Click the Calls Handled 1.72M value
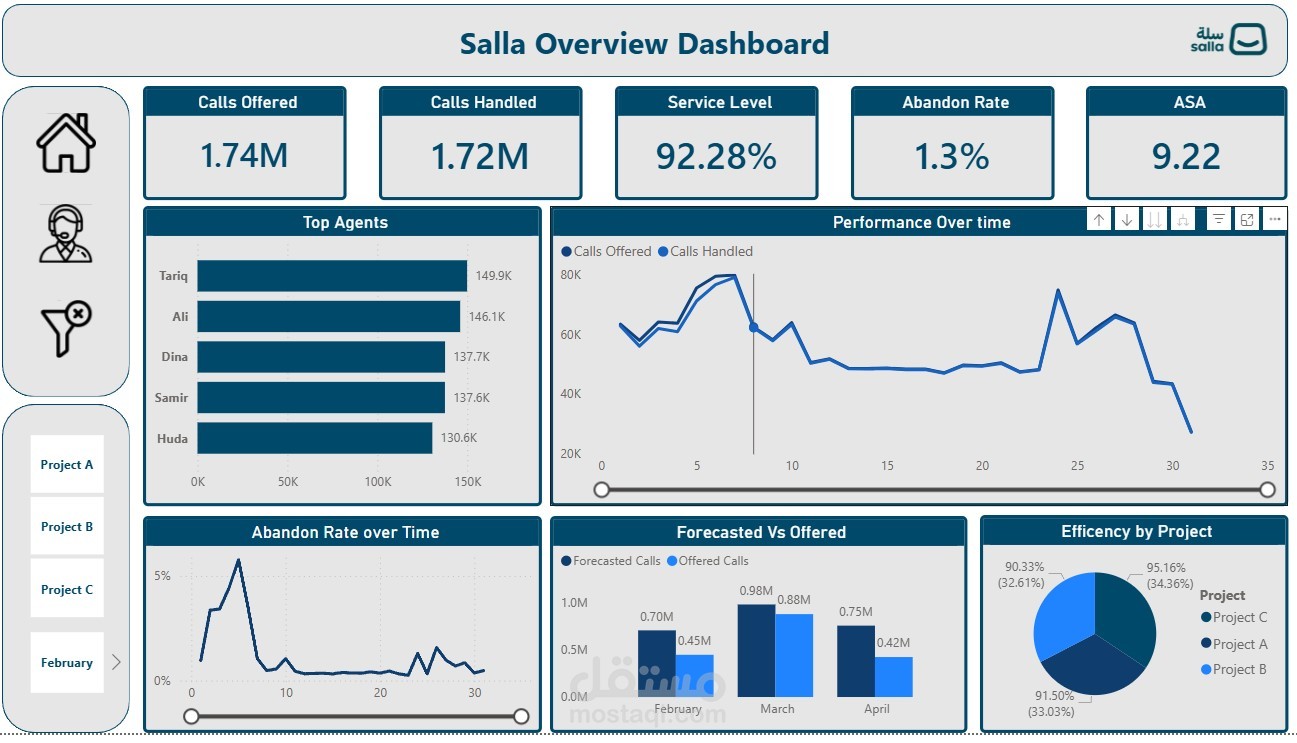The height and width of the screenshot is (743, 1297). coord(480,156)
